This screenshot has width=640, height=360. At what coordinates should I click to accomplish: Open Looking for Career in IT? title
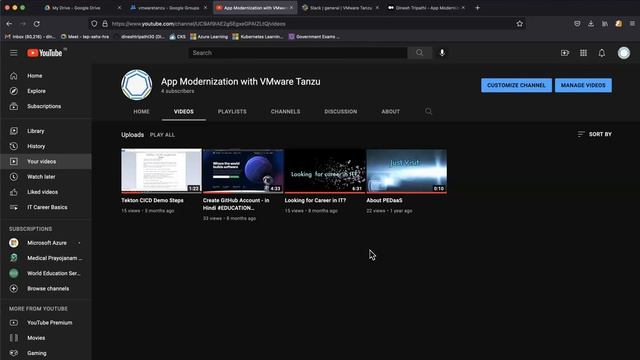click(315, 200)
